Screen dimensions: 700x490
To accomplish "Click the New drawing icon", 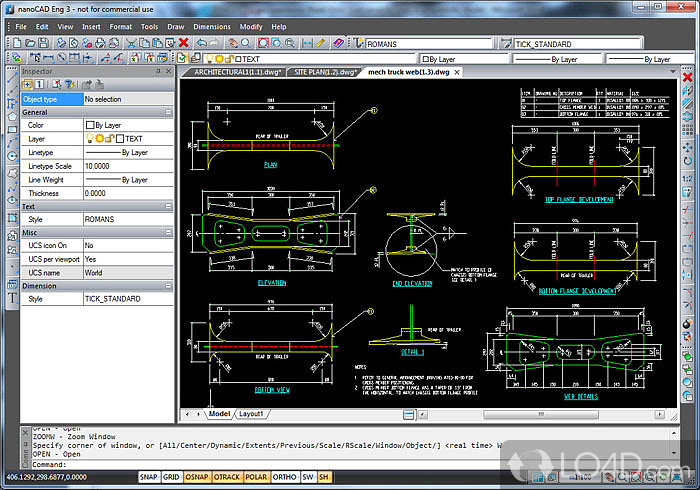I will coord(17,43).
